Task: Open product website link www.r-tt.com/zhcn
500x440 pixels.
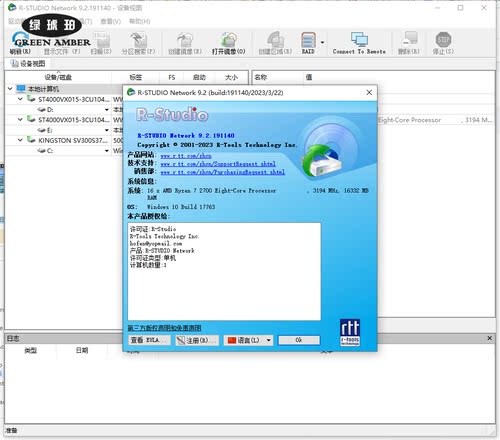Action: (x=186, y=155)
